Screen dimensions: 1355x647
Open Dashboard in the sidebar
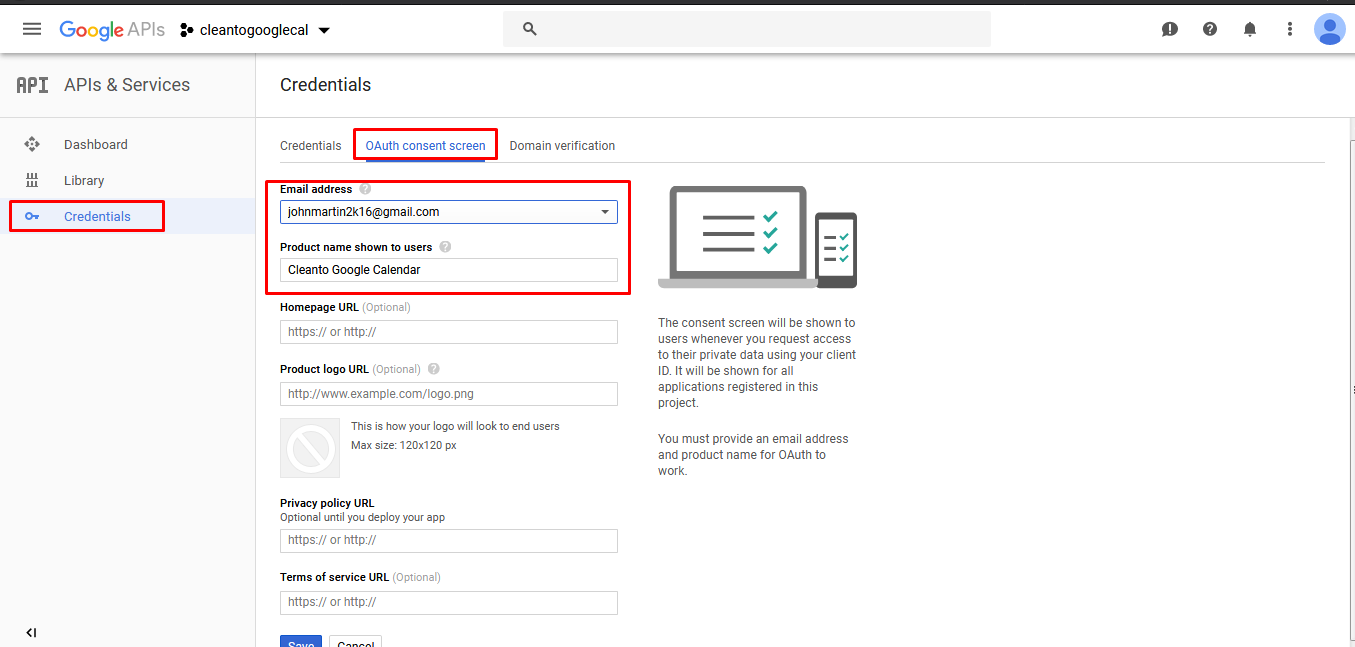click(x=96, y=145)
